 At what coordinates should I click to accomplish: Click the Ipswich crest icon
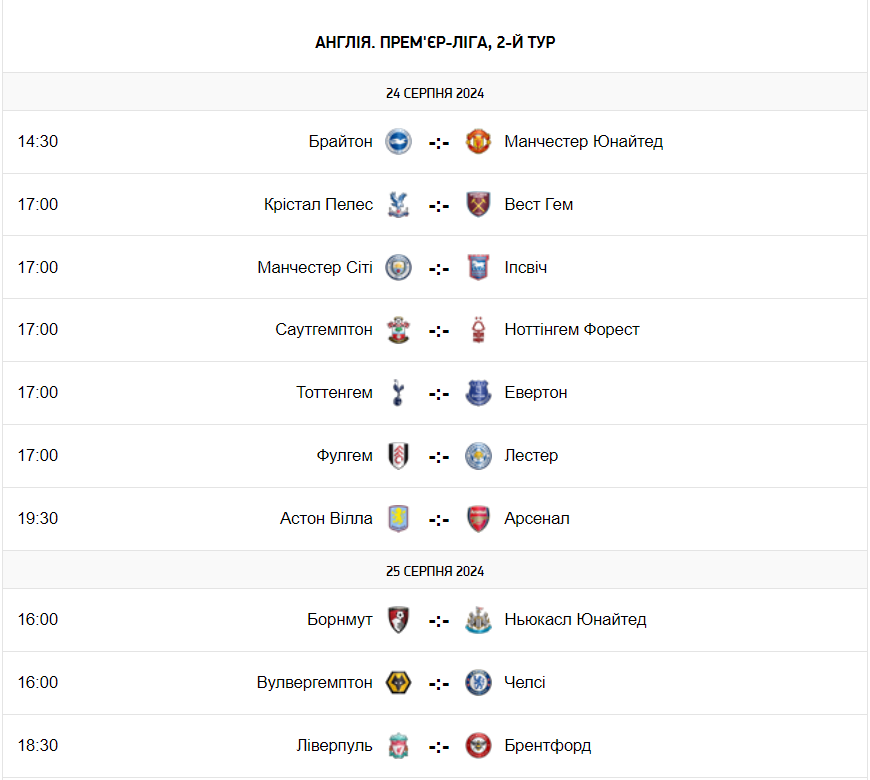478,267
